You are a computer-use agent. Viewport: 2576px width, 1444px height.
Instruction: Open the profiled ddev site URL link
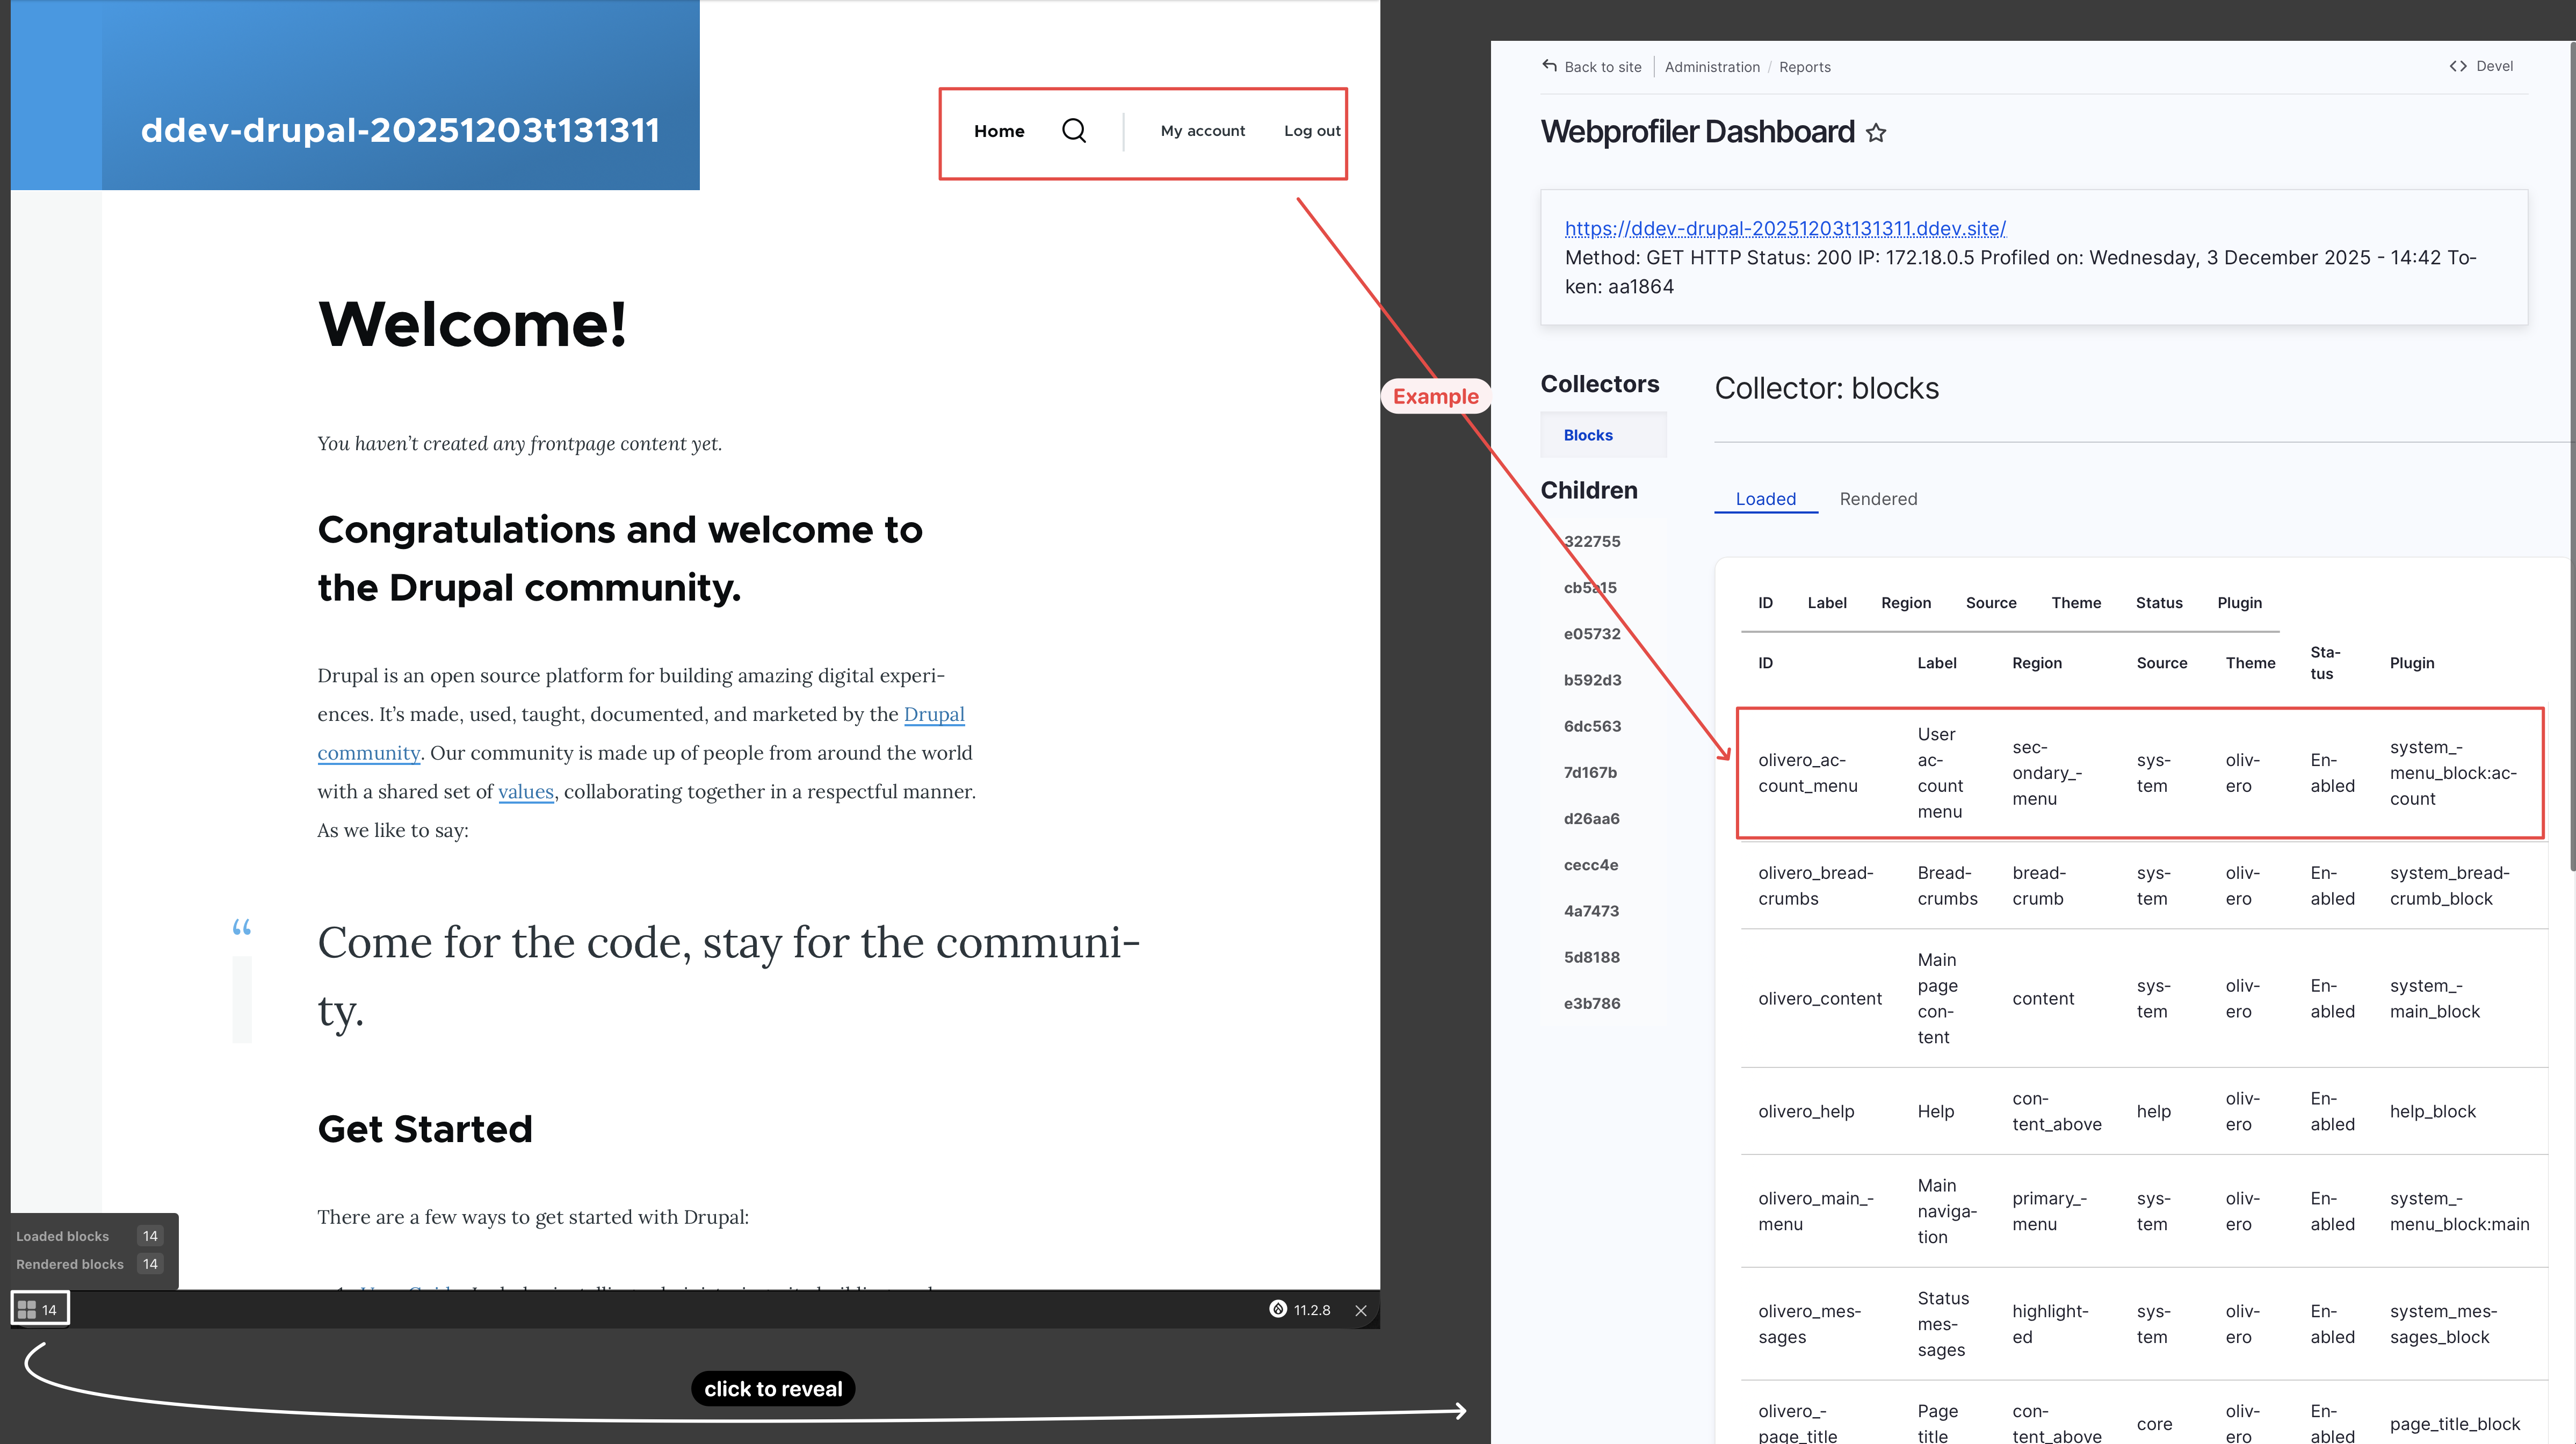point(1785,229)
